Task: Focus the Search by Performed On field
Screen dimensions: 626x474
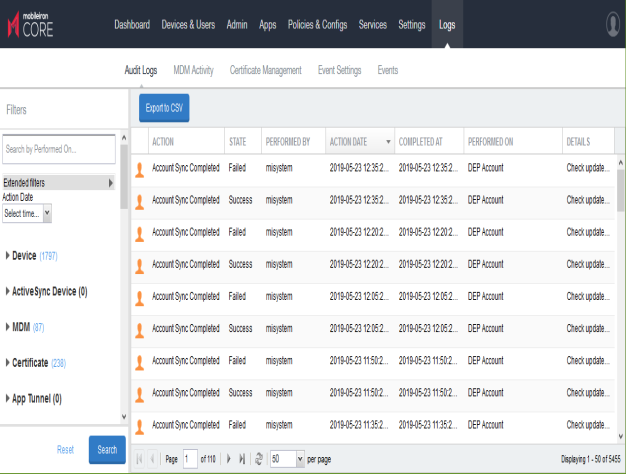Action: pos(59,149)
